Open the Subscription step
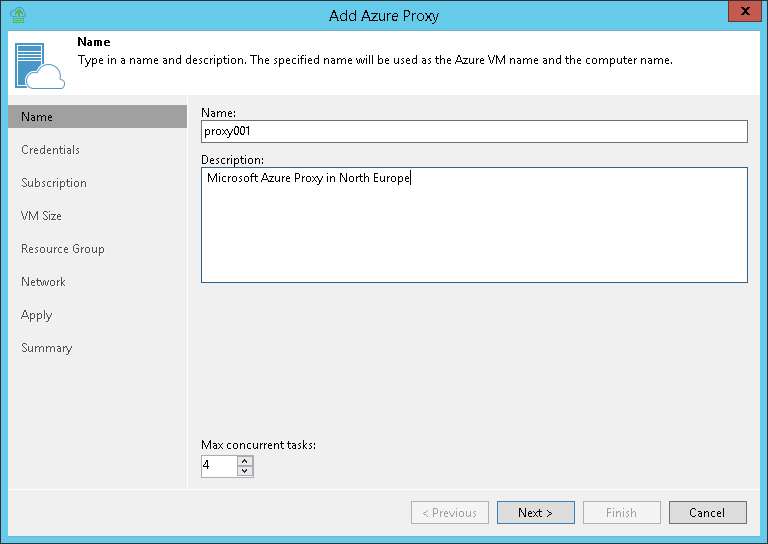 pos(54,183)
